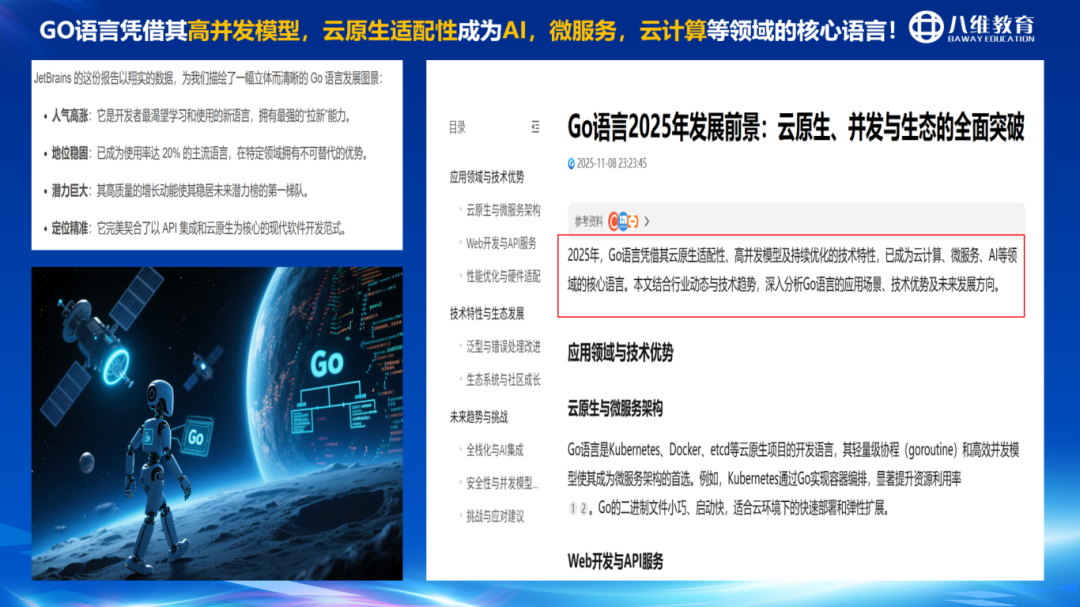Open citation reference 2 in the paragraph

point(585,508)
